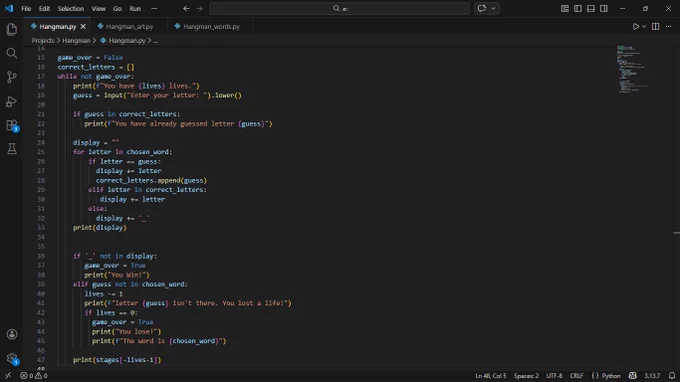
Task: Open the Run menu
Action: (x=135, y=8)
